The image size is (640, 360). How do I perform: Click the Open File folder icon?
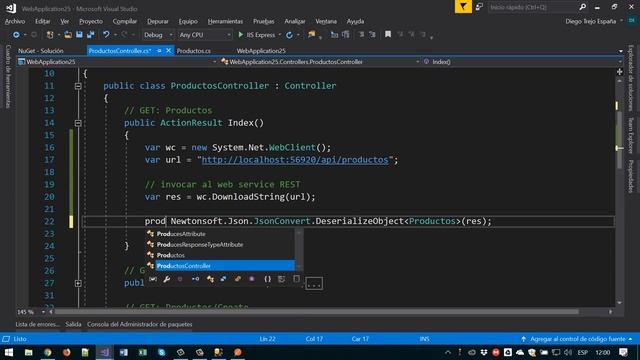[x=68, y=35]
